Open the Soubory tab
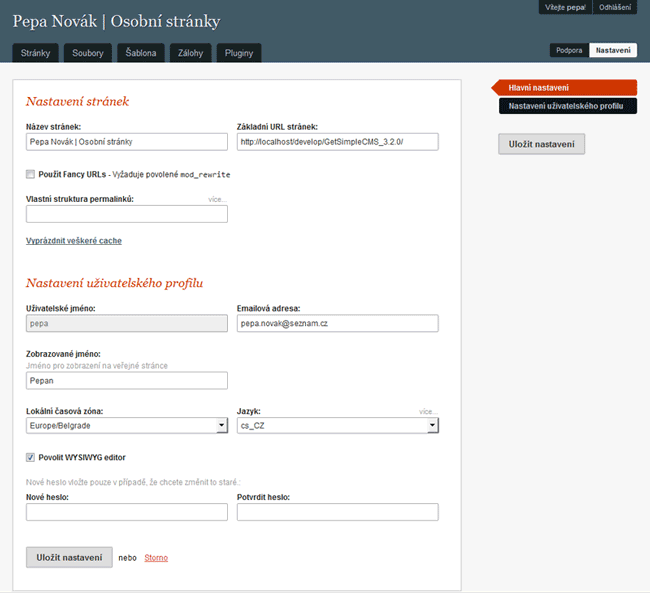 coord(87,53)
